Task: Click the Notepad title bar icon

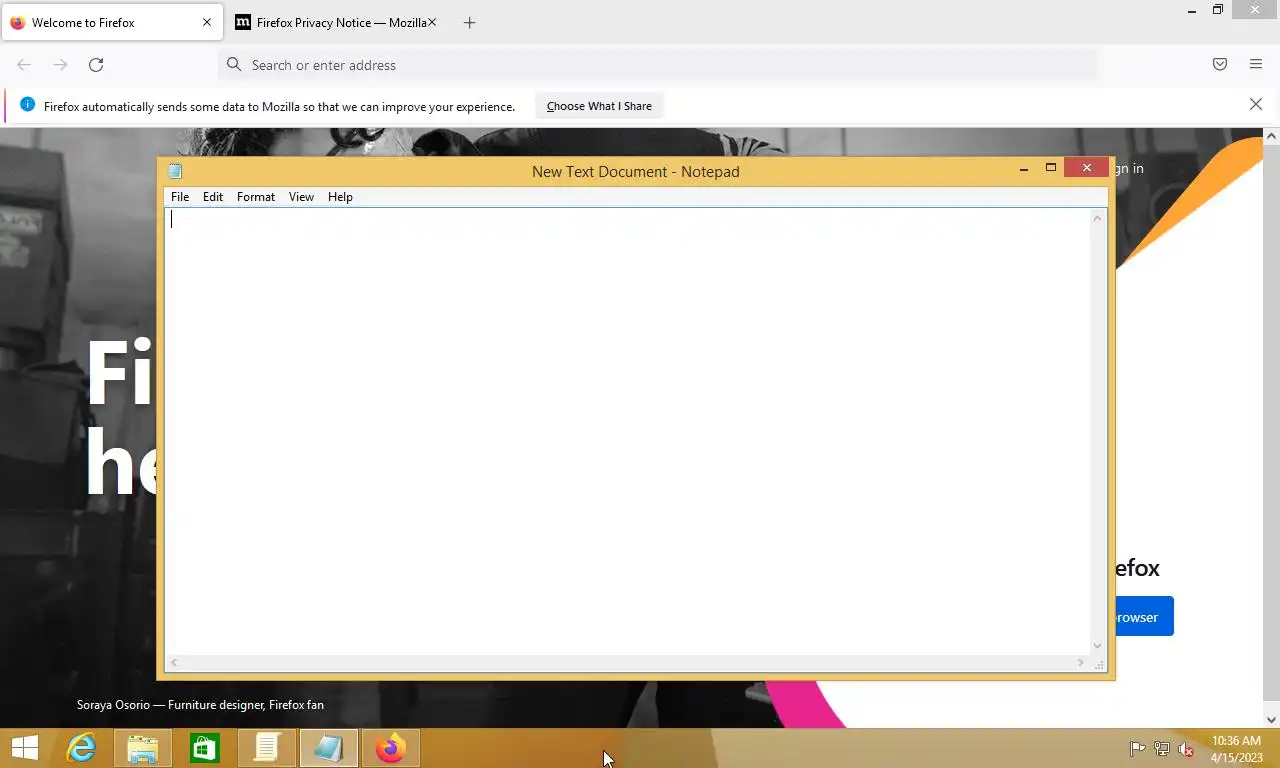Action: click(175, 171)
